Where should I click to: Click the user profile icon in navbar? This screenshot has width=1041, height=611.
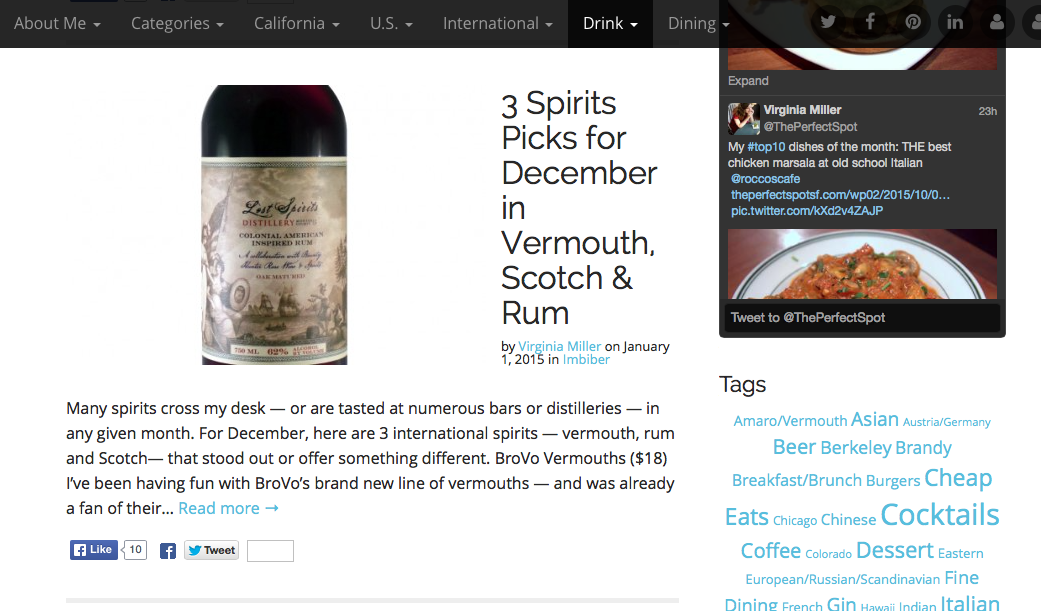pyautogui.click(x=997, y=22)
